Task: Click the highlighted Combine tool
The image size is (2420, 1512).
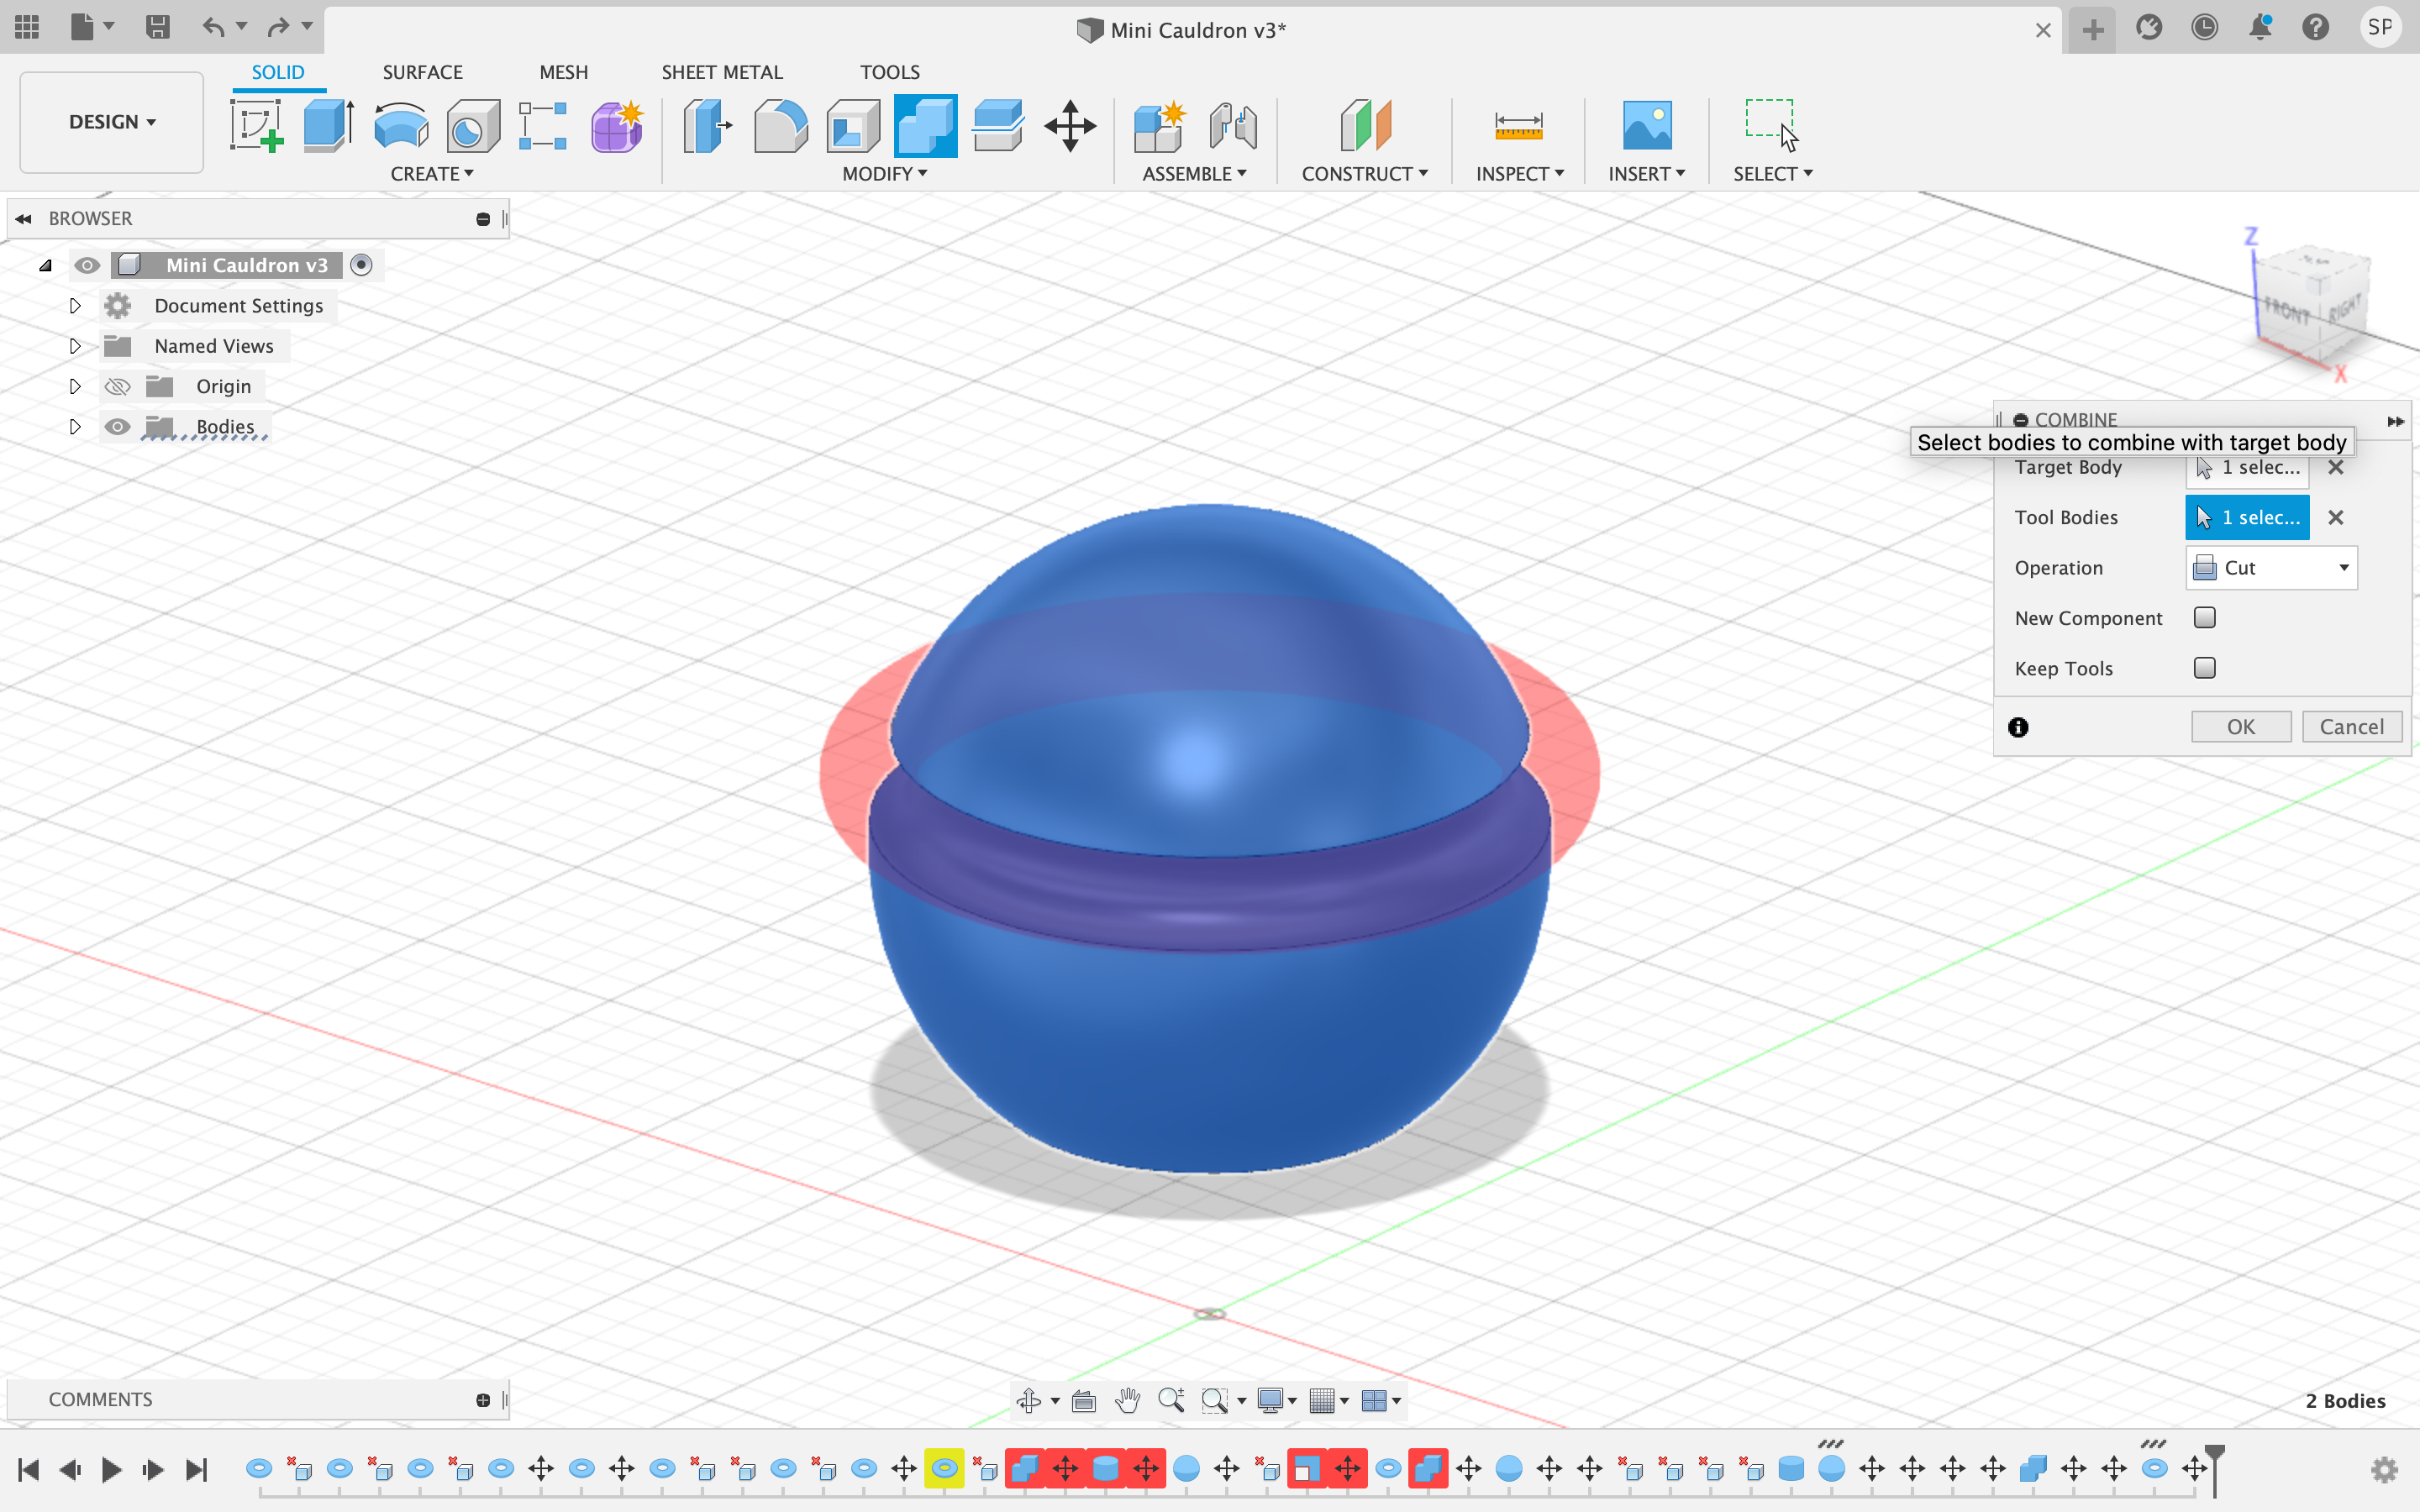Action: click(x=926, y=126)
